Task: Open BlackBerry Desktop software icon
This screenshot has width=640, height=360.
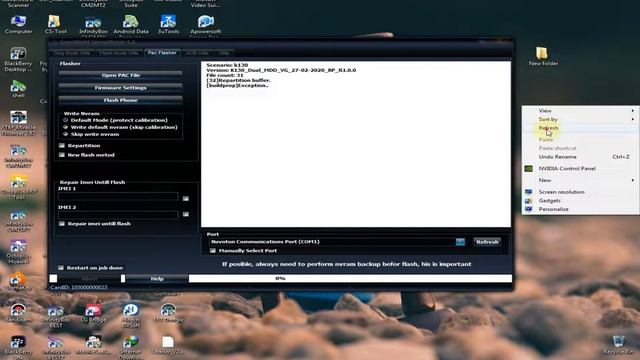Action: tap(18, 59)
